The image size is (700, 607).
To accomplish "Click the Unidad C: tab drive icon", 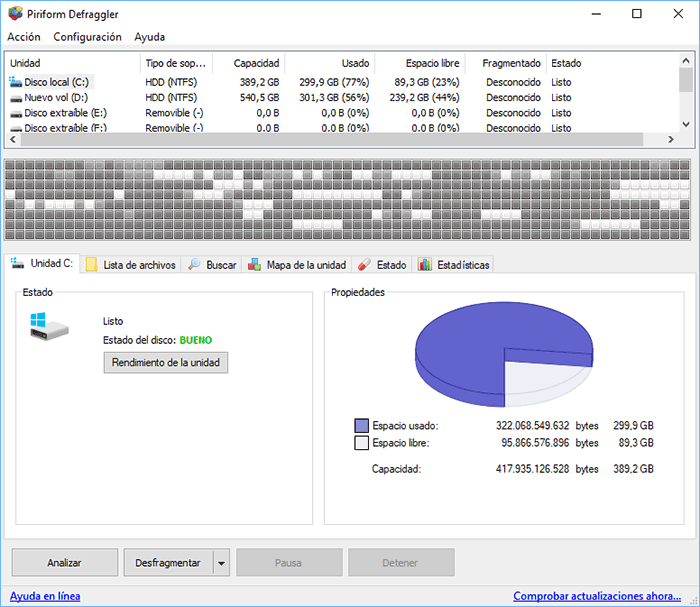I will (17, 263).
